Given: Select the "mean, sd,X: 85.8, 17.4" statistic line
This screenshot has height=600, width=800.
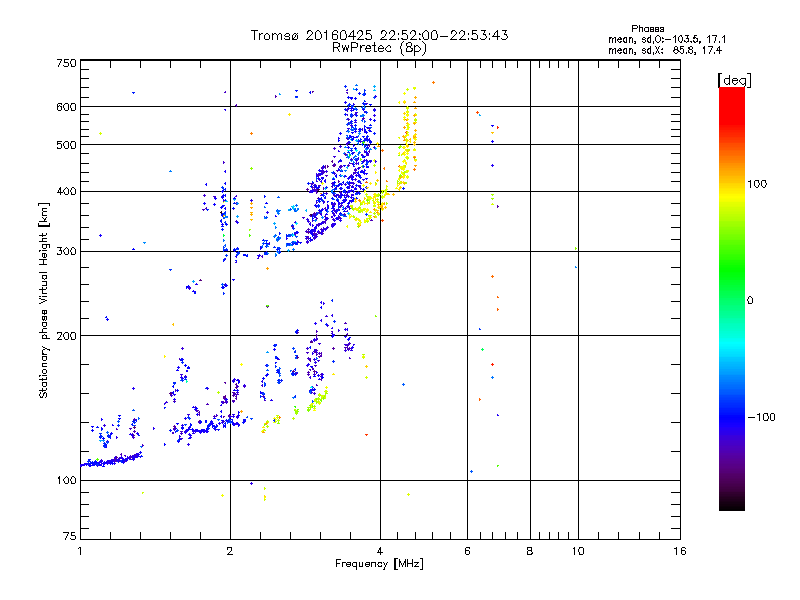Looking at the screenshot, I should 665,50.
